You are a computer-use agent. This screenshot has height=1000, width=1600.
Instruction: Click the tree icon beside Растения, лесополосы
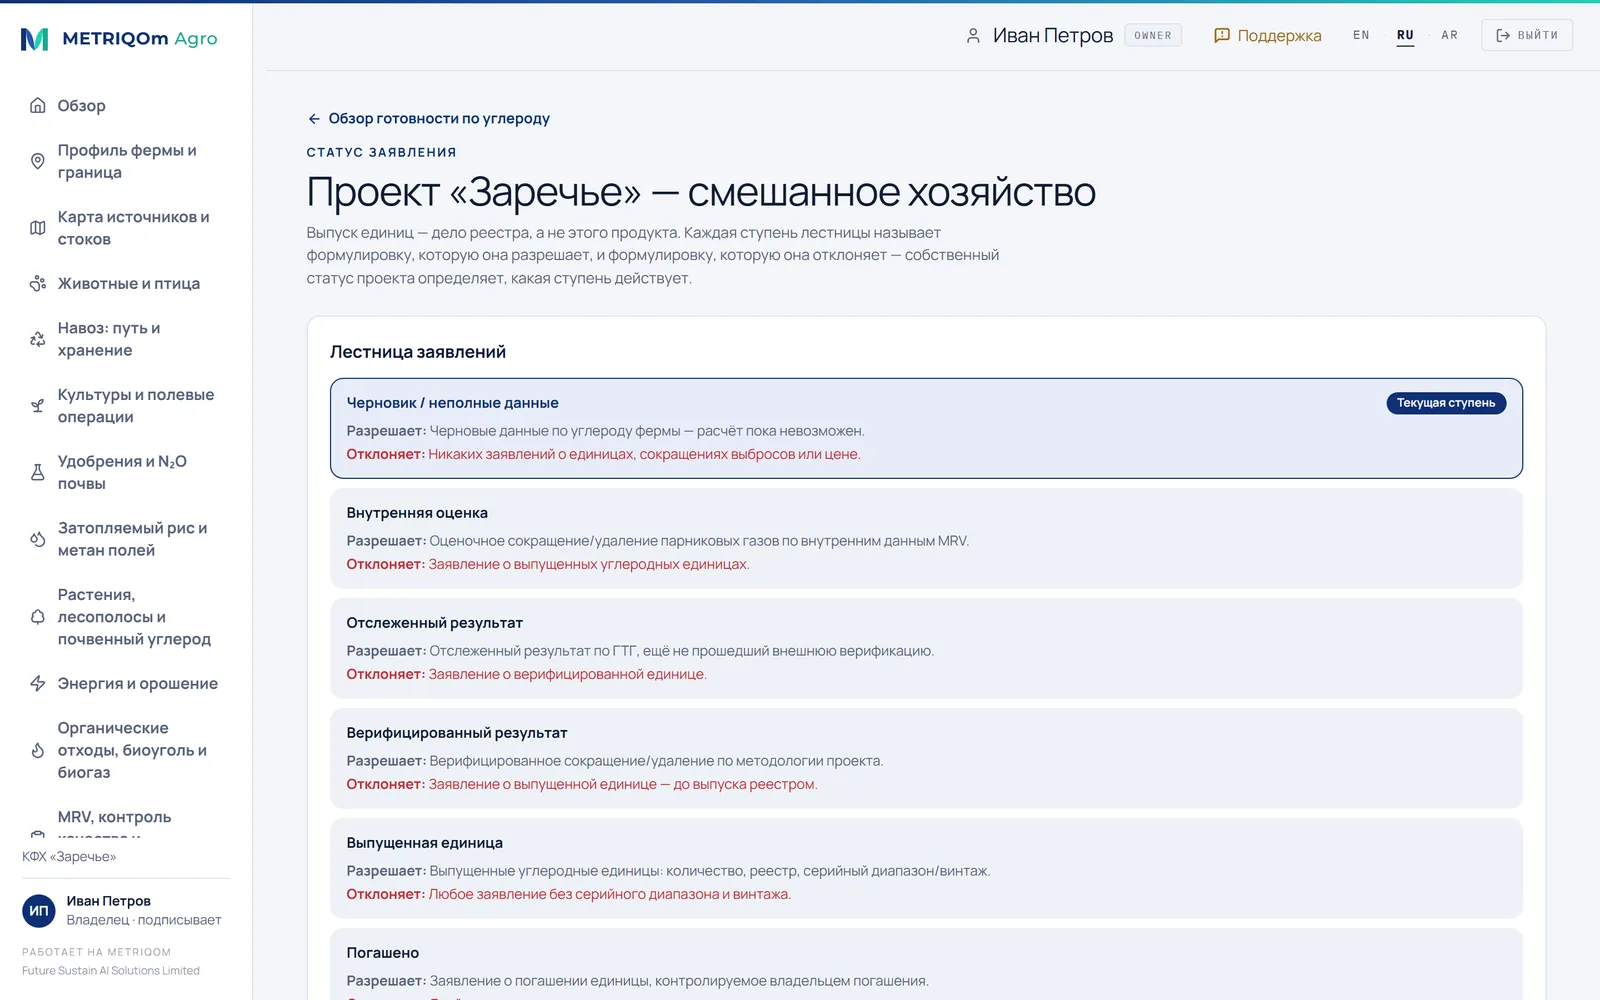click(x=38, y=617)
